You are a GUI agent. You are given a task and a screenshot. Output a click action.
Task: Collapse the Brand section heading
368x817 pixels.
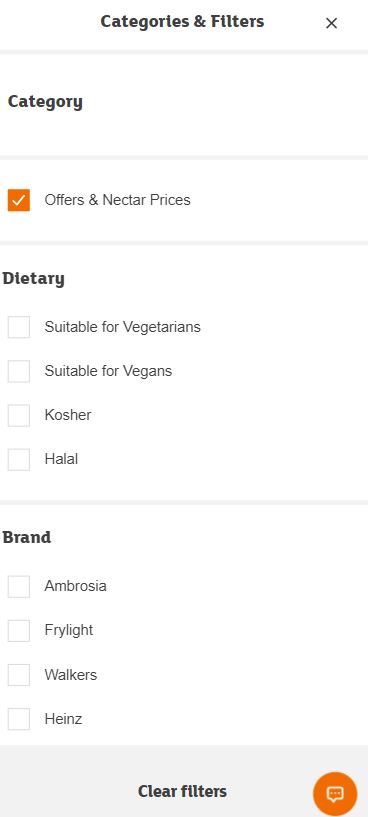[x=27, y=537]
